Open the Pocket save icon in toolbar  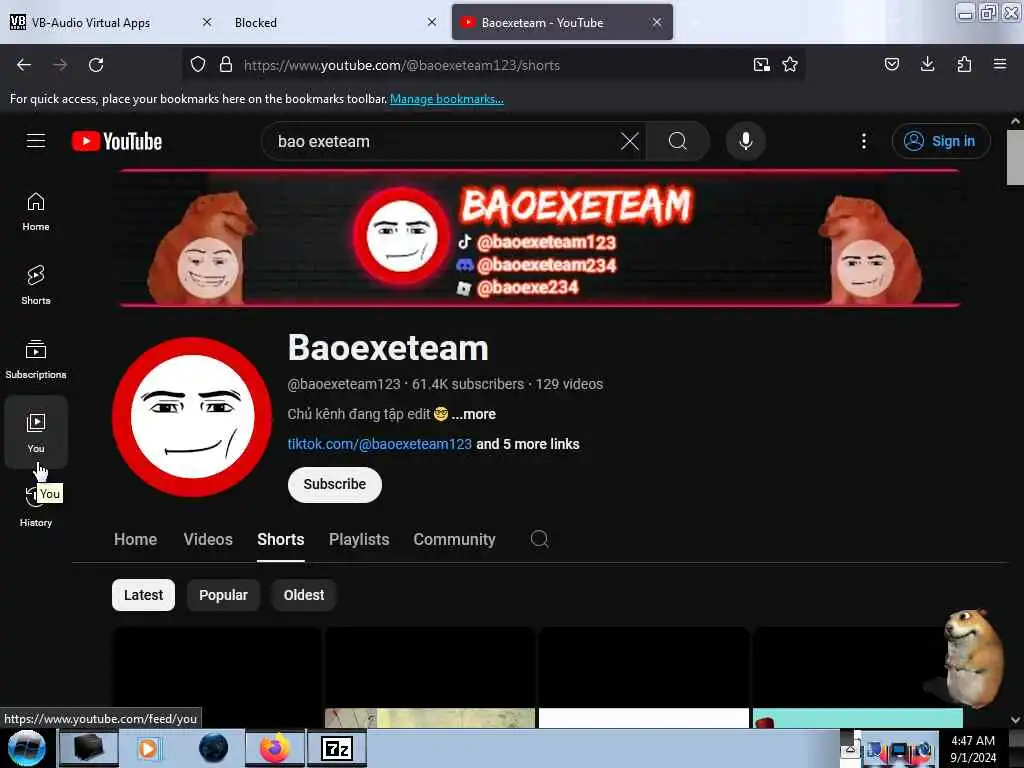tap(891, 64)
